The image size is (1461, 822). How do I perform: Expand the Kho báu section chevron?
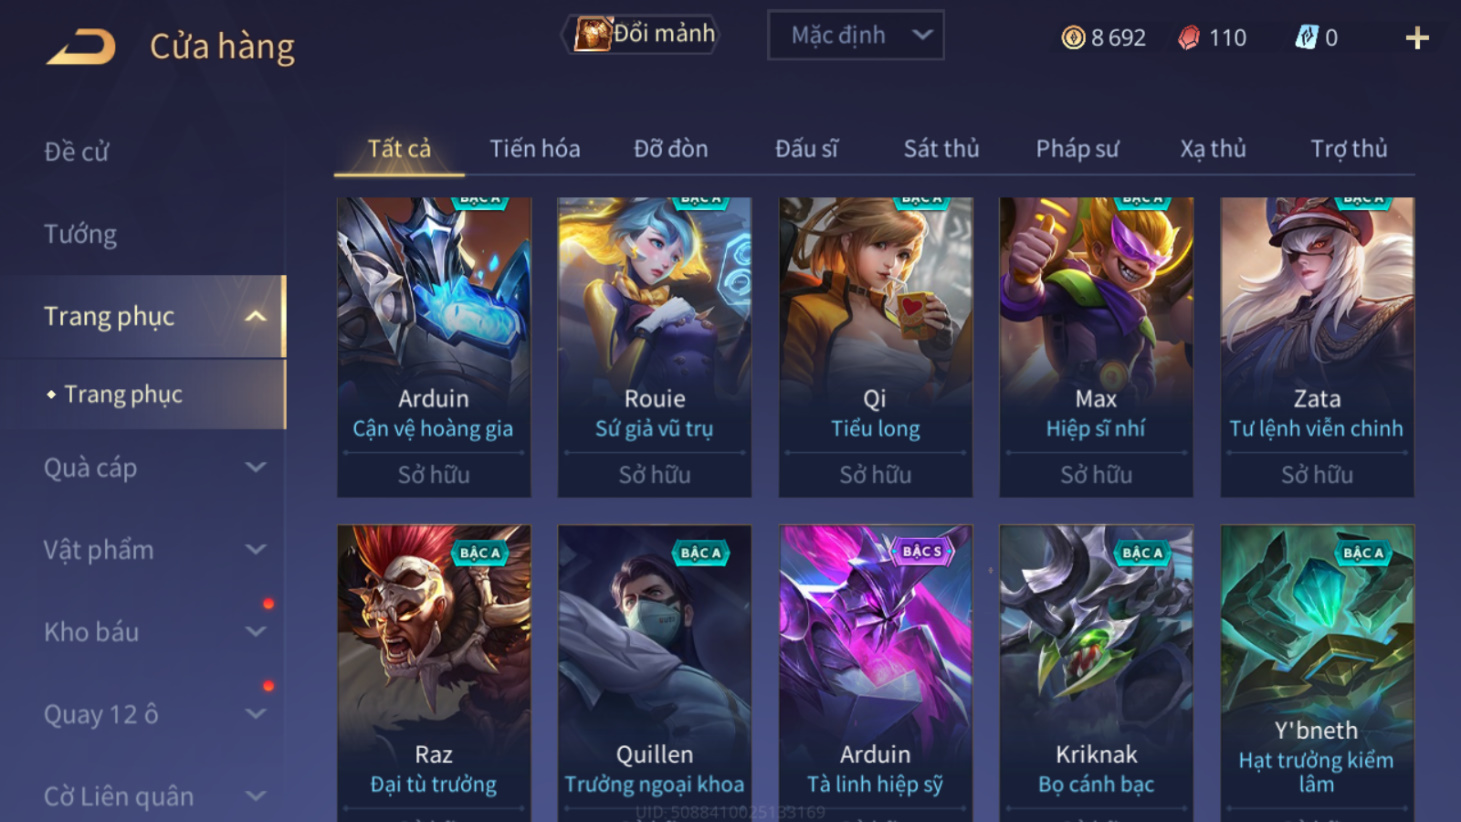pyautogui.click(x=256, y=631)
